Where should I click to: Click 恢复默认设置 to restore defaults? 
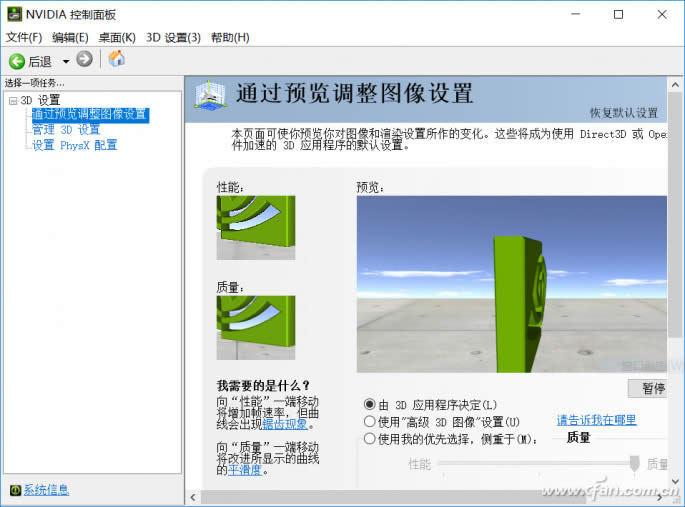pyautogui.click(x=623, y=113)
